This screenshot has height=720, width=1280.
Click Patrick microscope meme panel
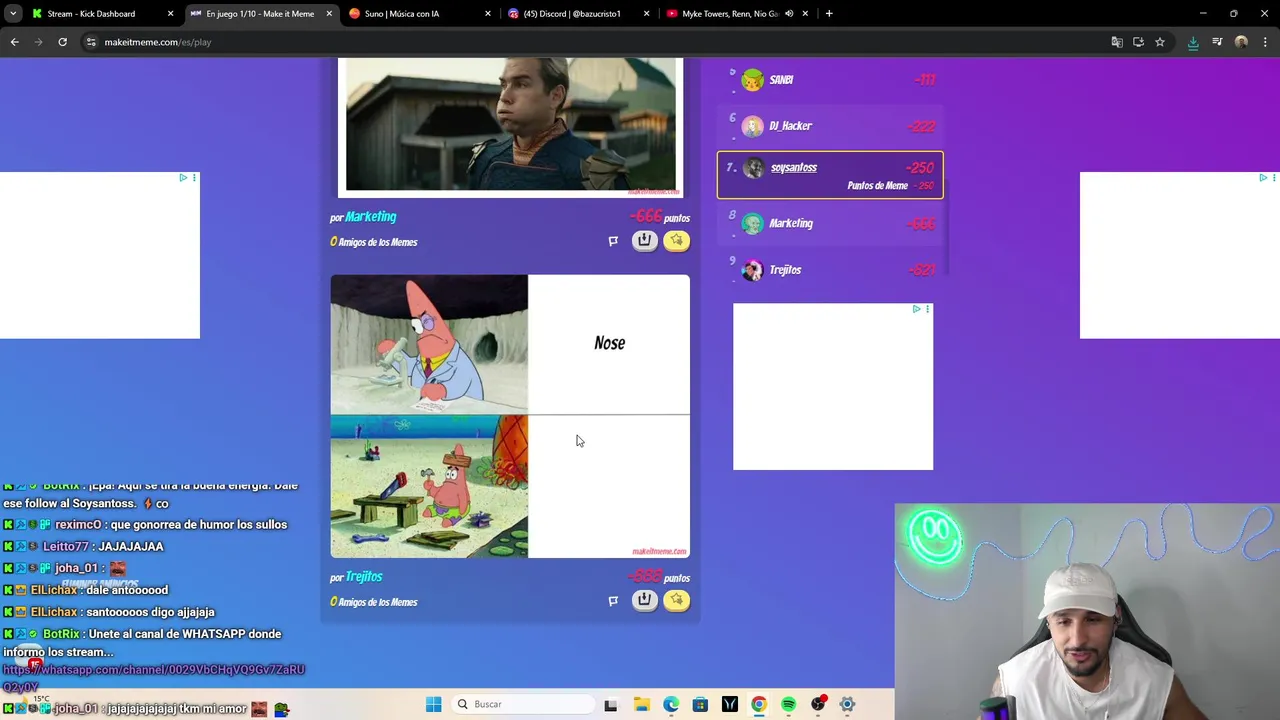[x=429, y=344]
